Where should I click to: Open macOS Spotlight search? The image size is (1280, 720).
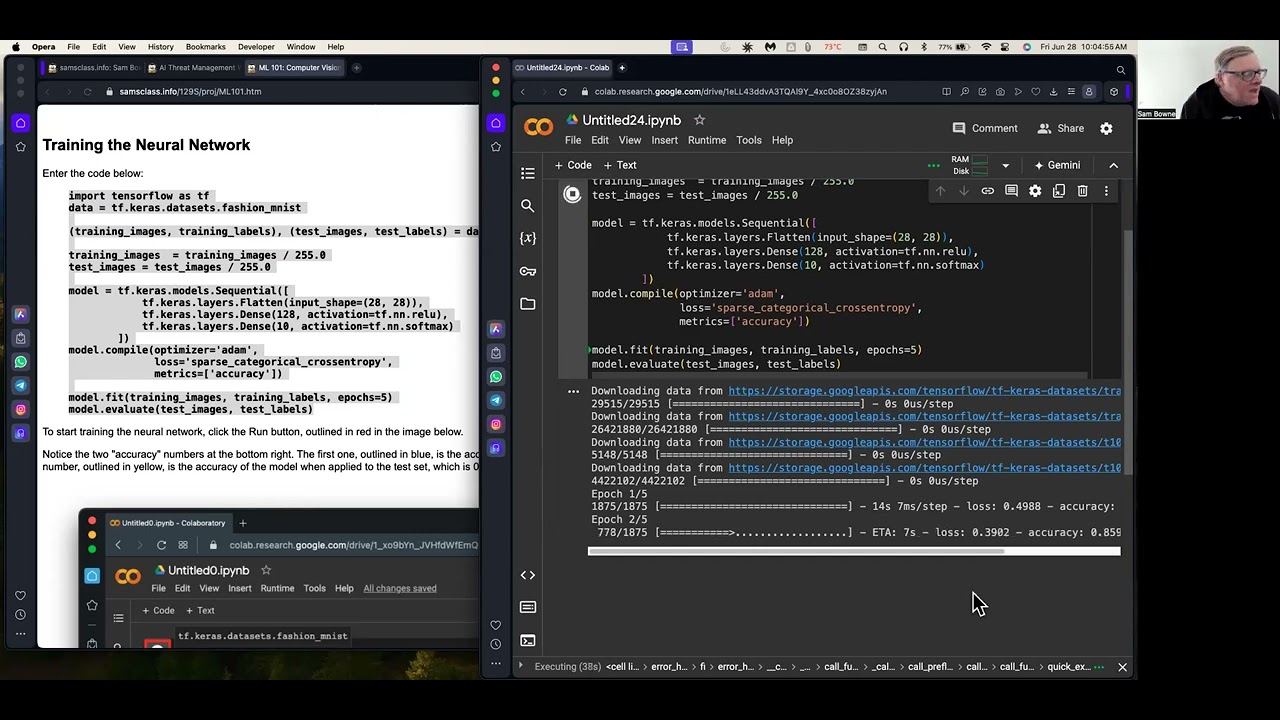point(882,47)
